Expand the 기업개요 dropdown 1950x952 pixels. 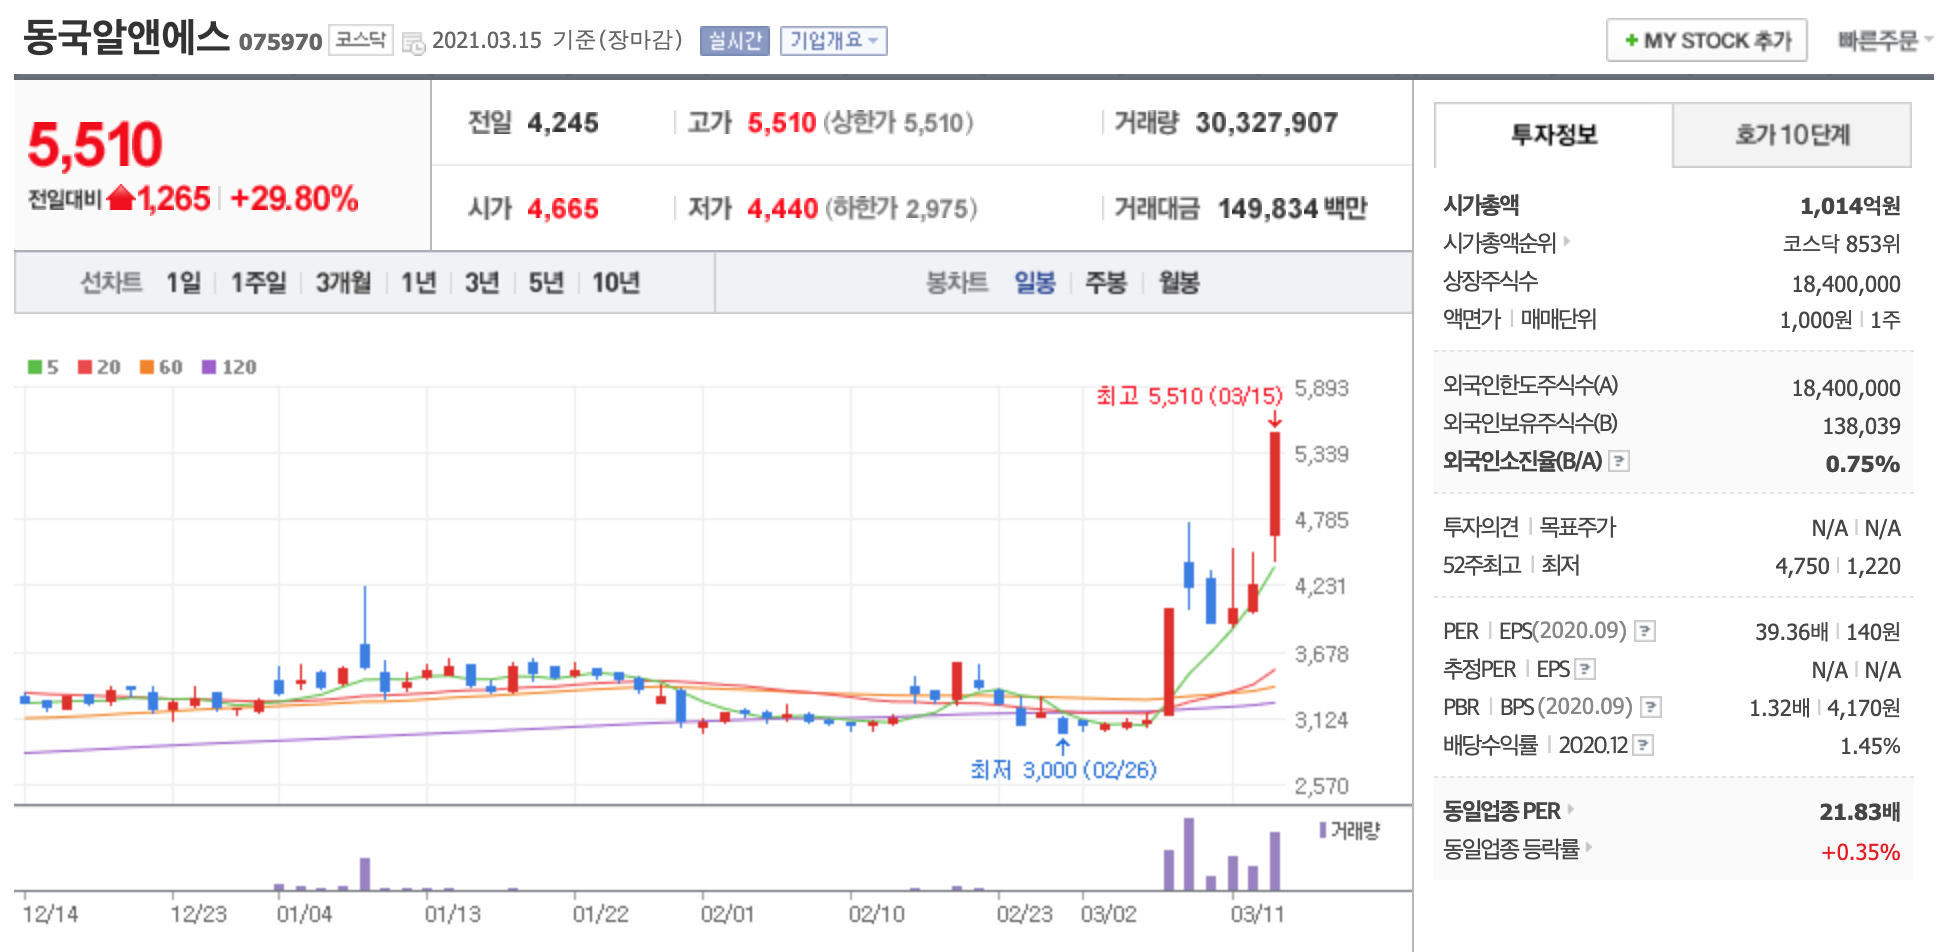[x=833, y=41]
